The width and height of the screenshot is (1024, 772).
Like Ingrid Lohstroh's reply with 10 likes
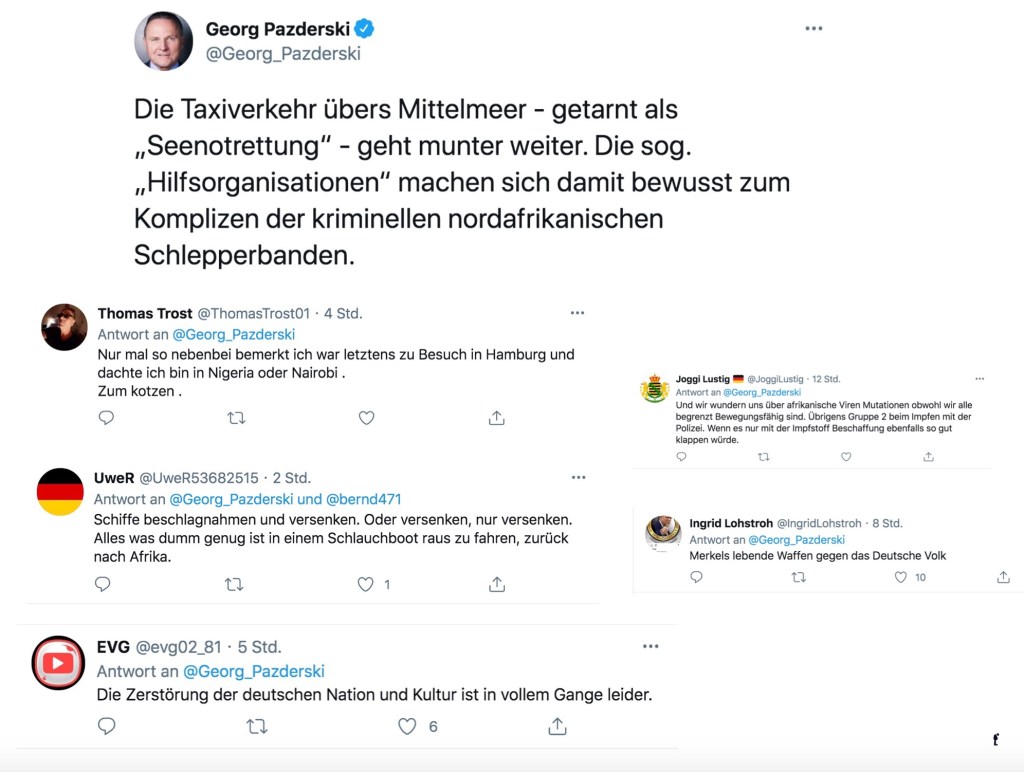pyautogui.click(x=900, y=577)
